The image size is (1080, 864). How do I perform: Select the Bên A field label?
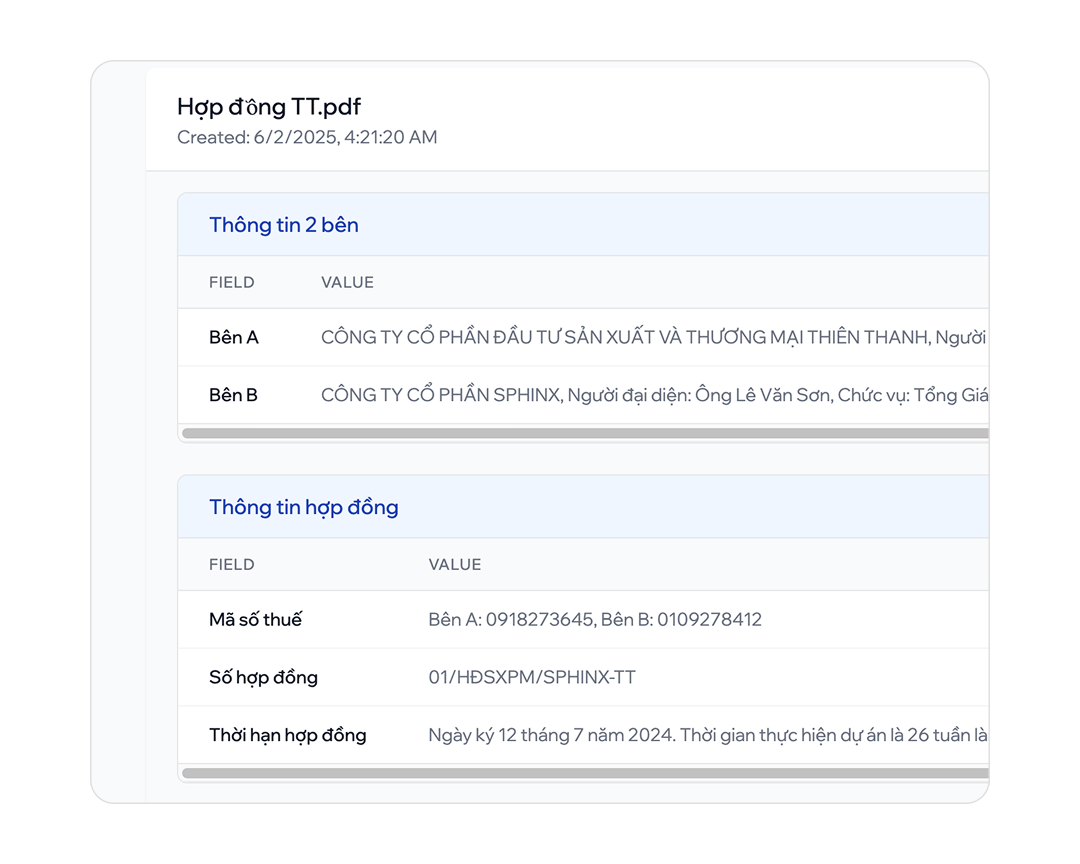tap(233, 337)
